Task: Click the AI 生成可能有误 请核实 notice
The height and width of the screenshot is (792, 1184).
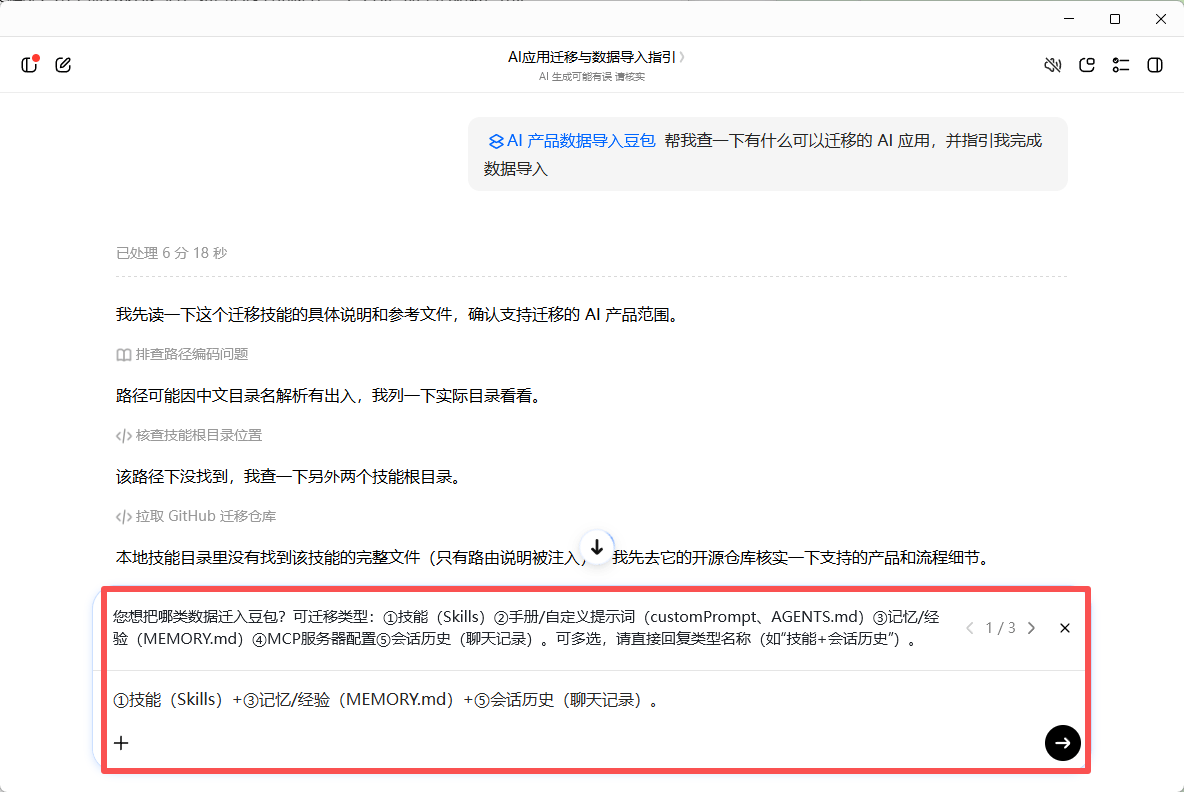Action: pyautogui.click(x=592, y=77)
